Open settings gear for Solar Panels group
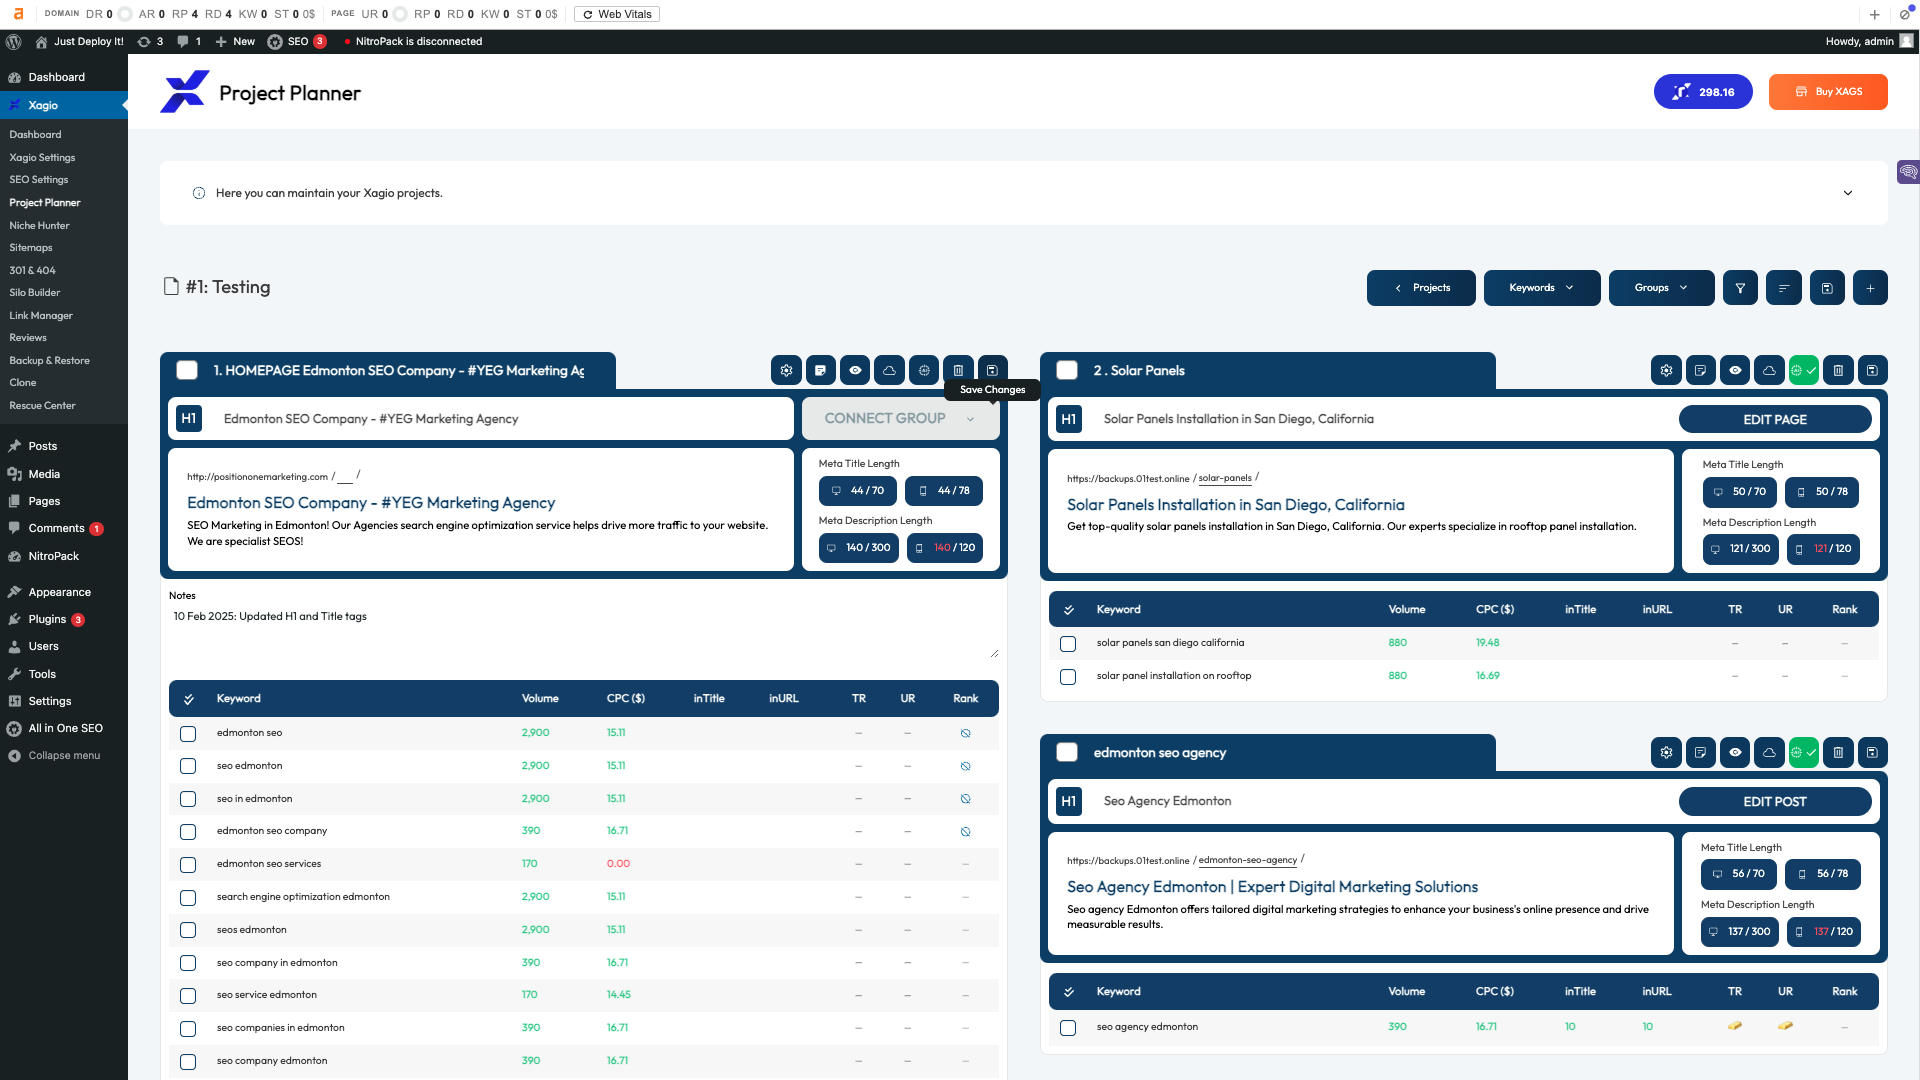 [1666, 370]
